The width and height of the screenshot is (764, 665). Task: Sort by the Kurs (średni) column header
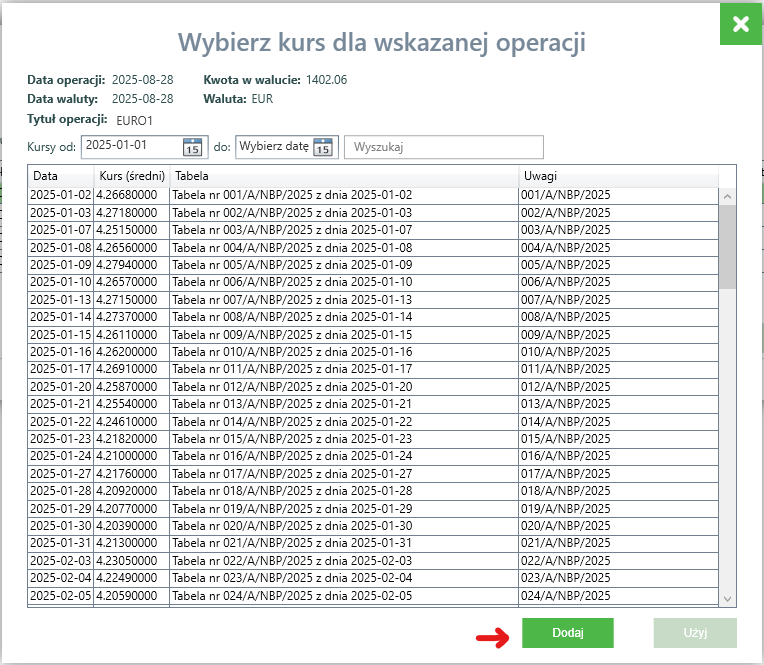(132, 176)
